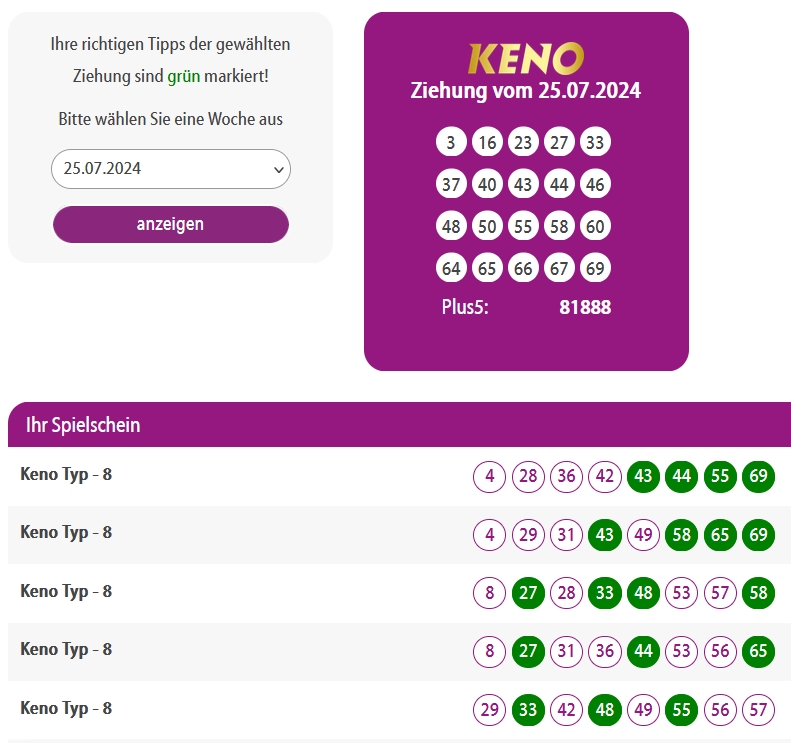Click the Ziehung vom 25.07.2024 heading
791x743 pixels.
(526, 91)
